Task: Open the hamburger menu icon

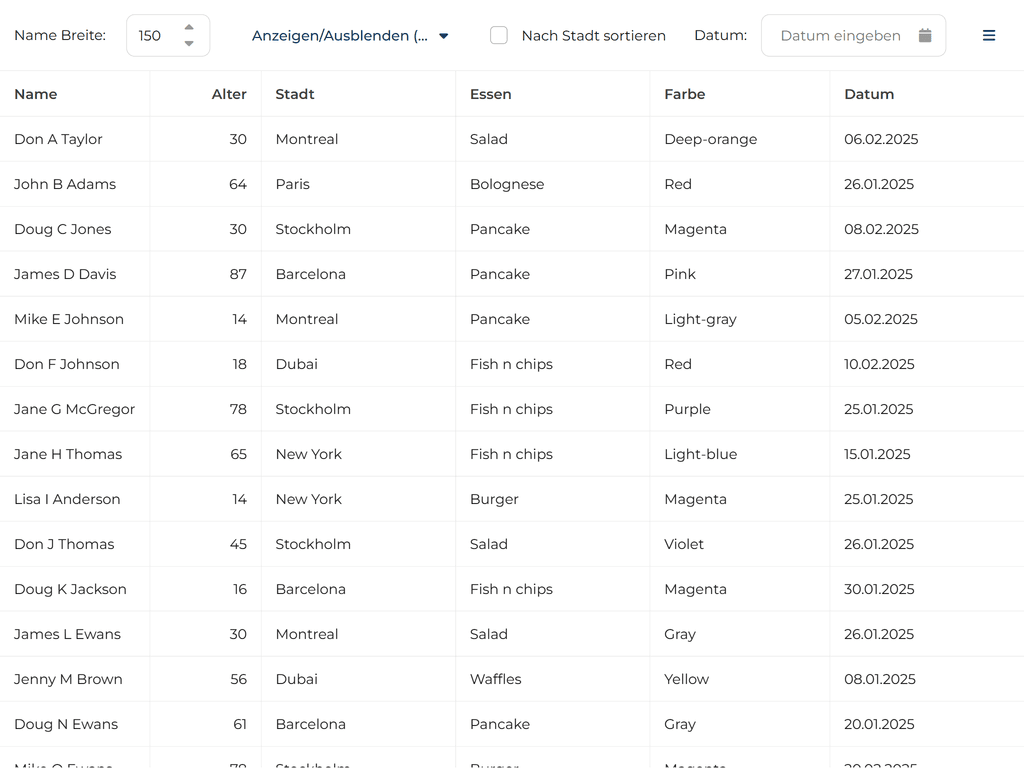Action: (988, 36)
